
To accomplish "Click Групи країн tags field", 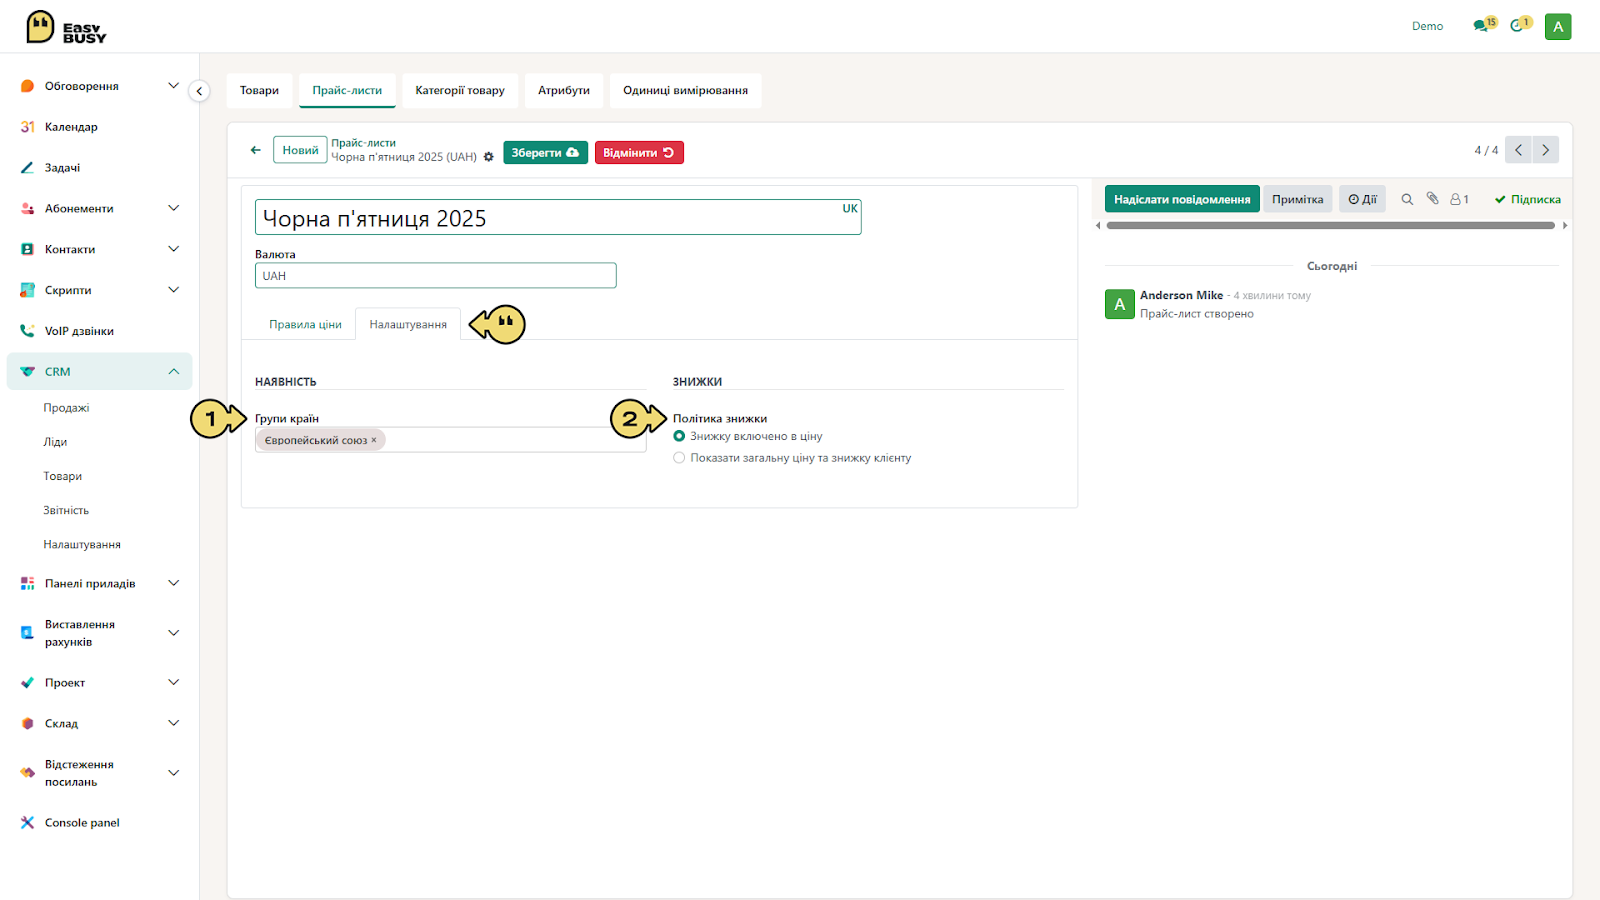I will coord(450,440).
